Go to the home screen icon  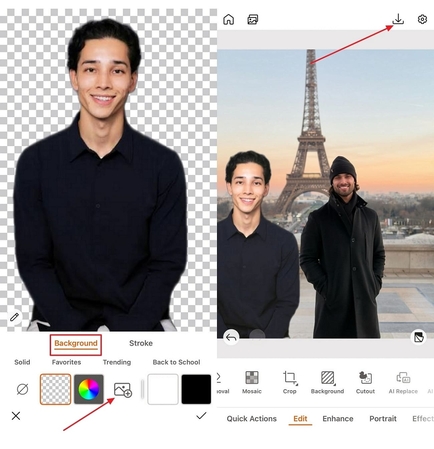(x=228, y=19)
